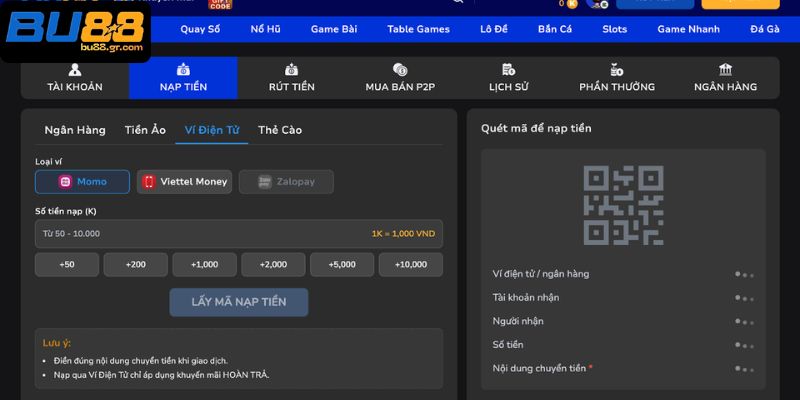This screenshot has width=800, height=400.
Task: Choose Viettel Money as wallet type
Action: pos(184,182)
